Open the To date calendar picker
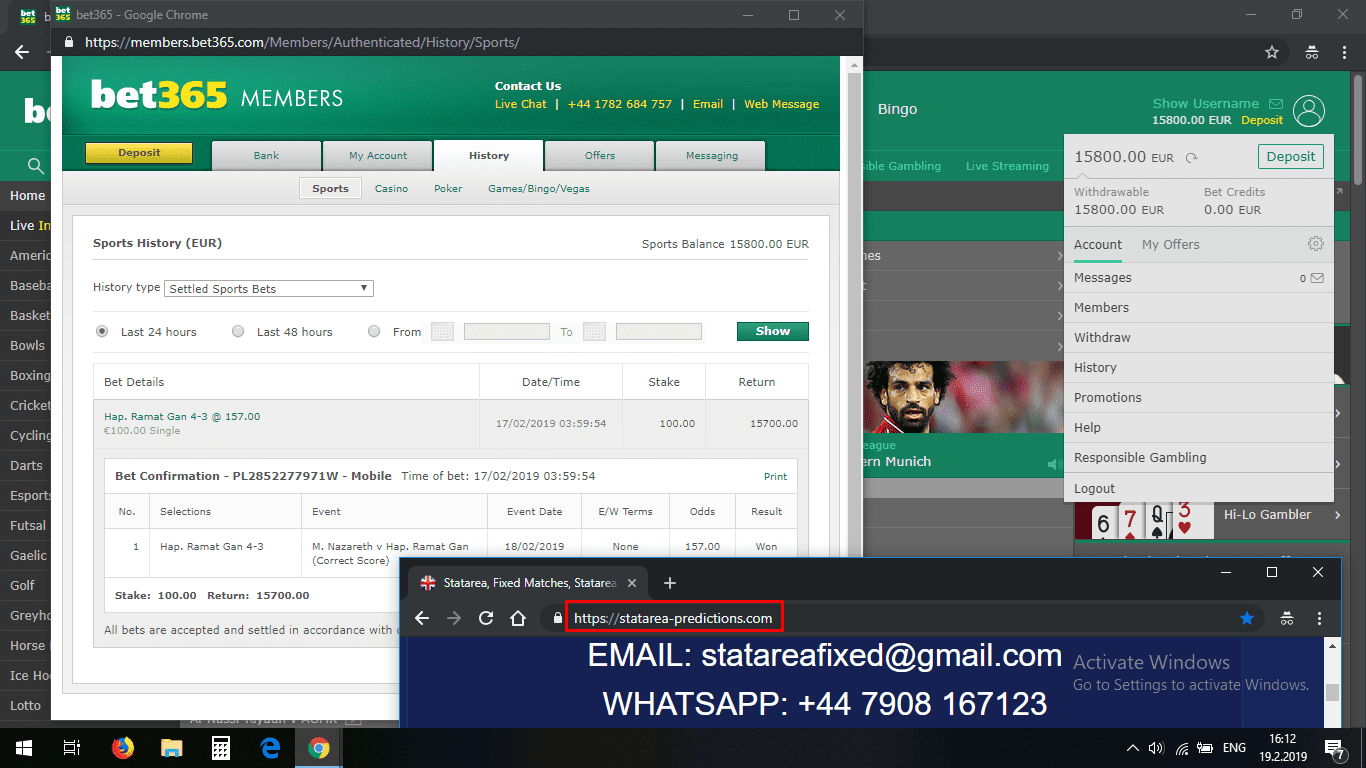Viewport: 1366px width, 768px height. (x=594, y=332)
